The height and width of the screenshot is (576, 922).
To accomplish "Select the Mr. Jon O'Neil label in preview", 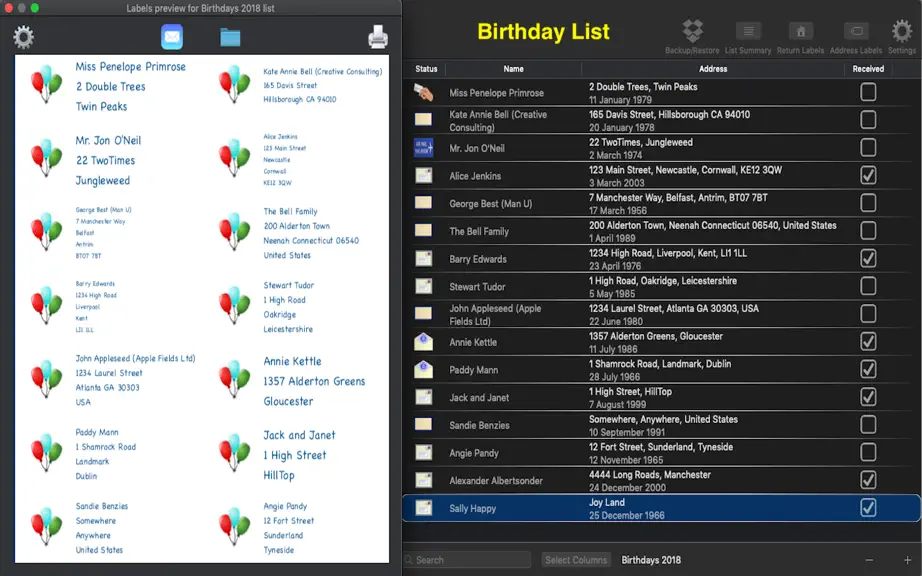I will click(x=88, y=160).
